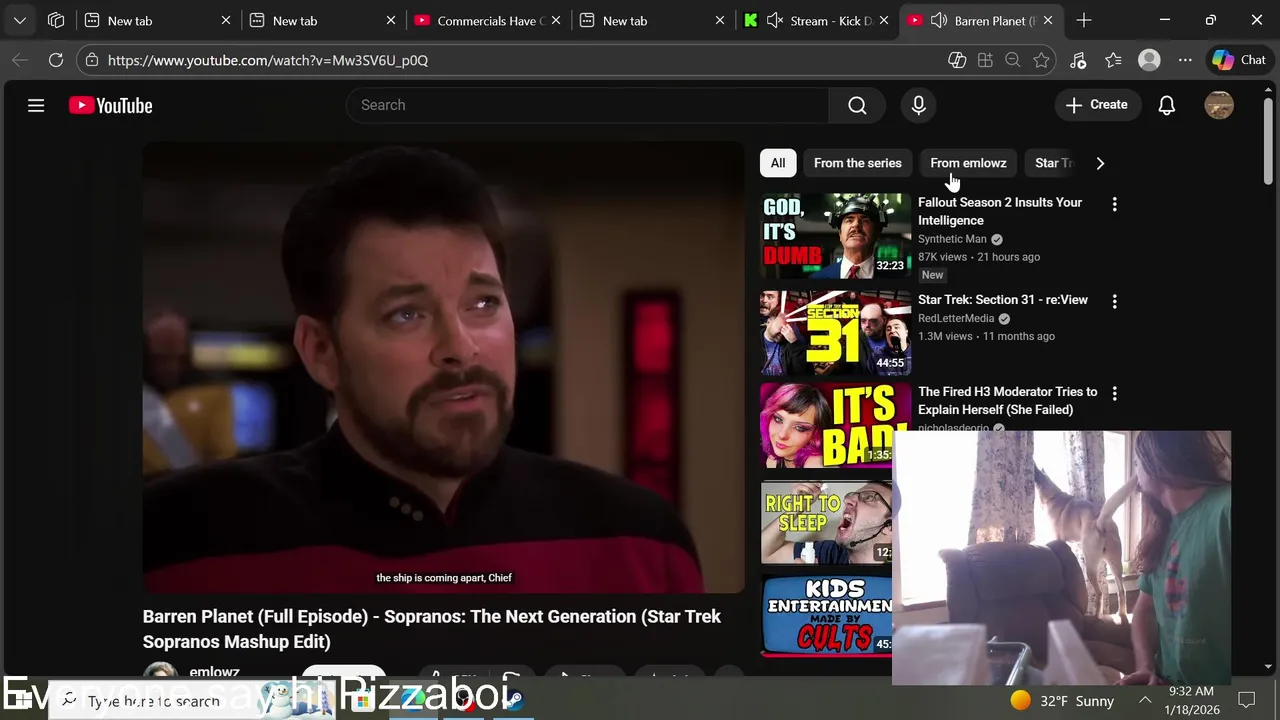Pause the Barren Planet video player
1280x720 pixels.
pos(443,367)
